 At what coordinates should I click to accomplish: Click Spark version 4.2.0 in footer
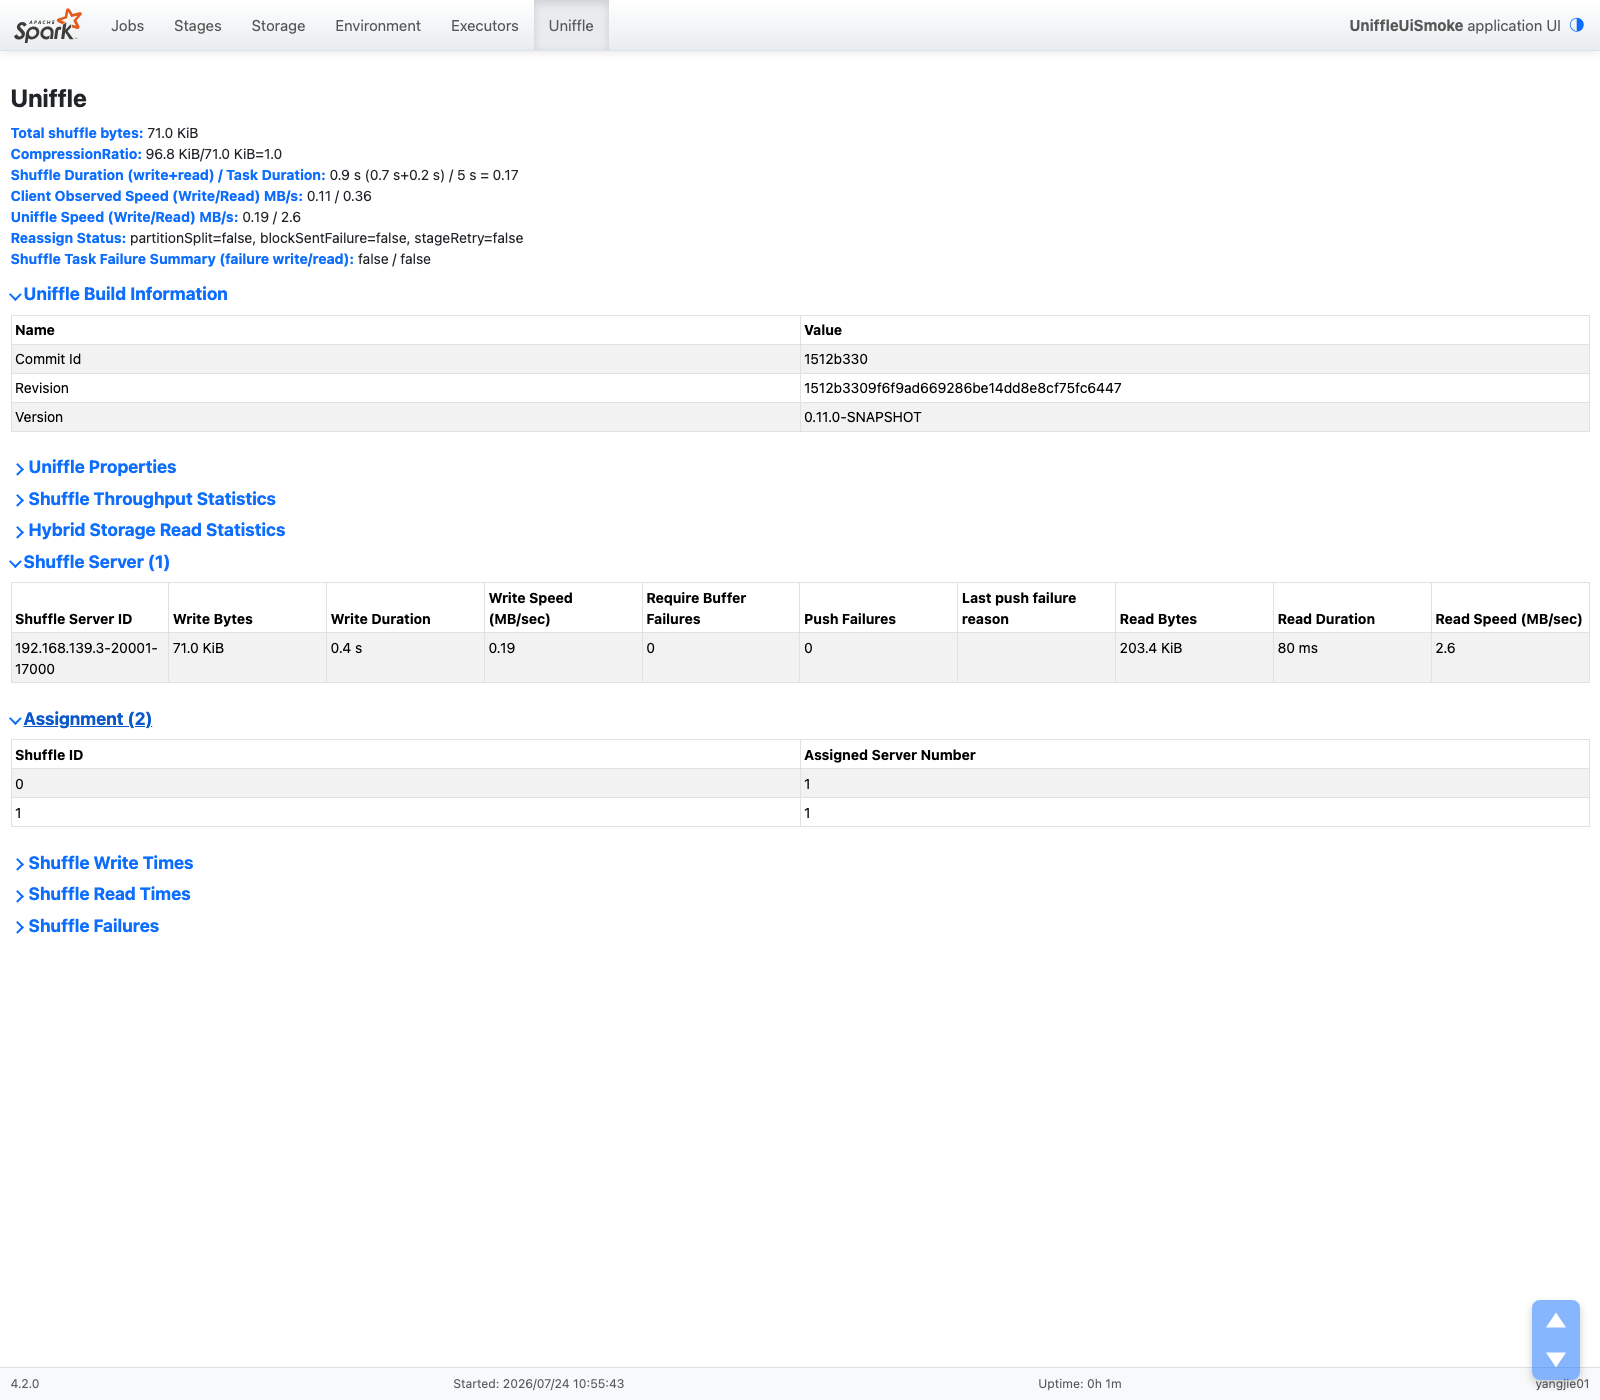click(x=25, y=1384)
